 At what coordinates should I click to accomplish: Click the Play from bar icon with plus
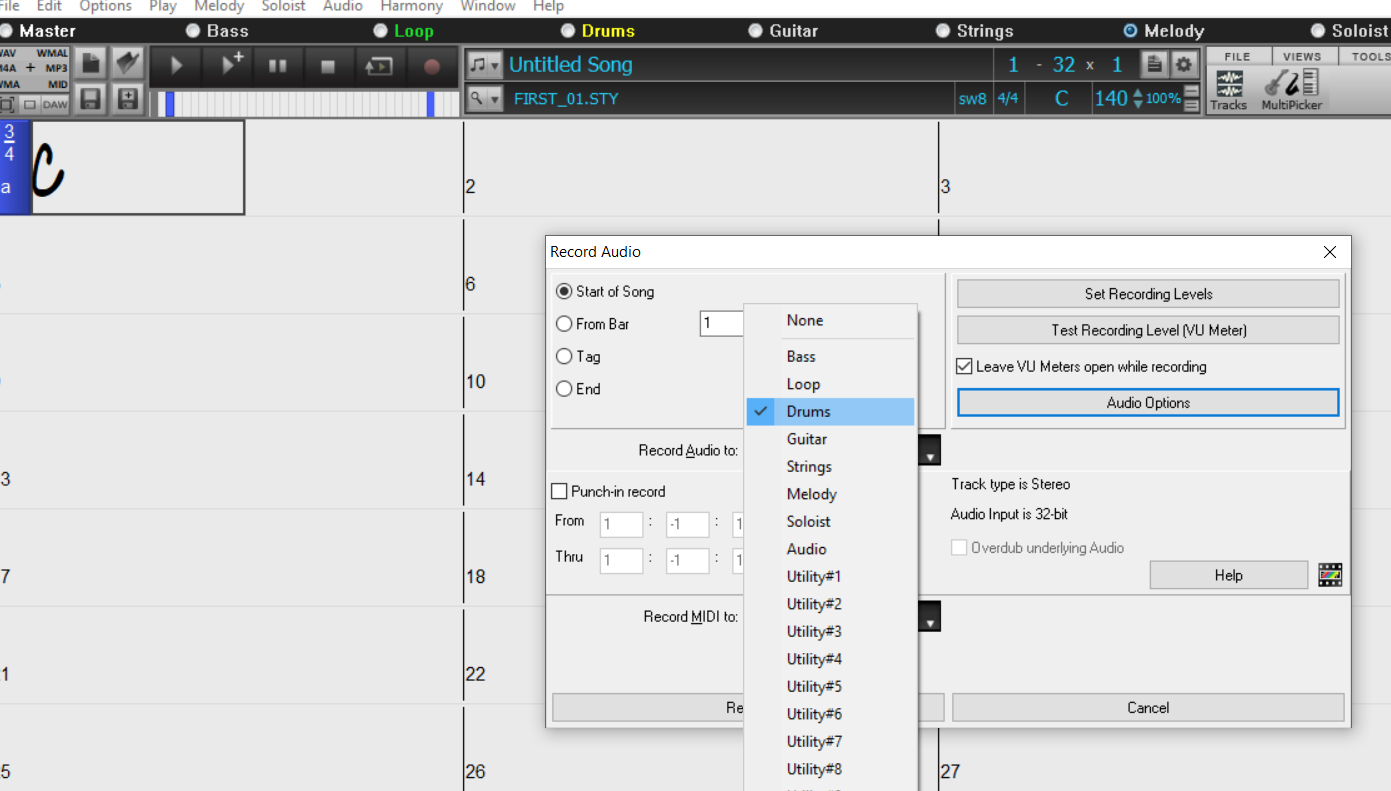click(x=229, y=66)
